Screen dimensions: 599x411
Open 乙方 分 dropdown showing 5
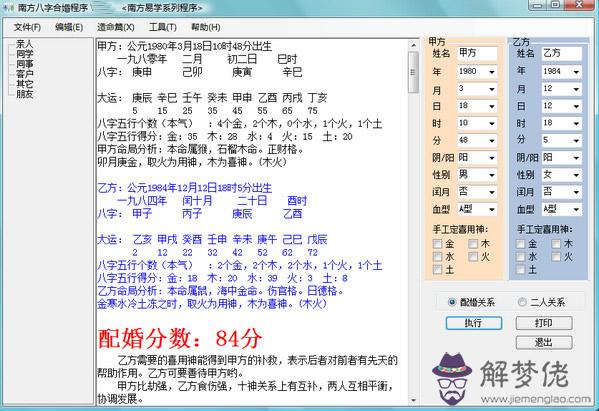click(x=562, y=140)
